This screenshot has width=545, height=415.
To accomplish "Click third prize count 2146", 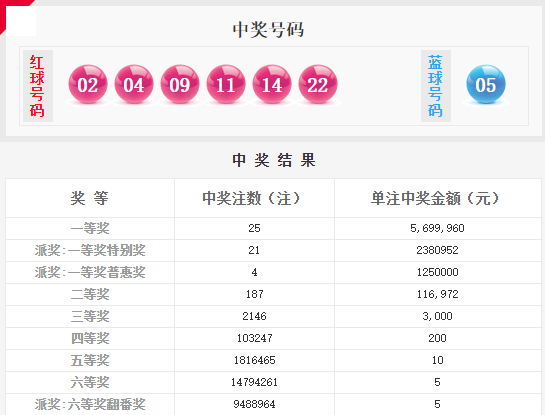I will tap(254, 316).
